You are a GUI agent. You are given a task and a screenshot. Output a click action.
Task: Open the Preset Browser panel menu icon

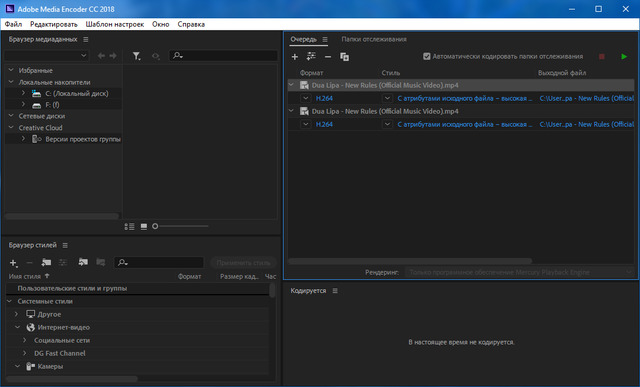pyautogui.click(x=65, y=245)
